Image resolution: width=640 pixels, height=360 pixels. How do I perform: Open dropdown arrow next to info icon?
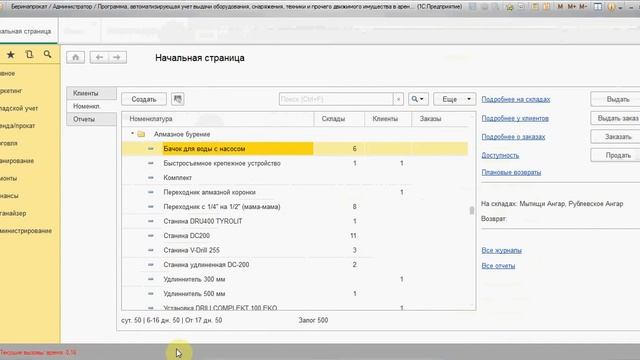(x=620, y=7)
